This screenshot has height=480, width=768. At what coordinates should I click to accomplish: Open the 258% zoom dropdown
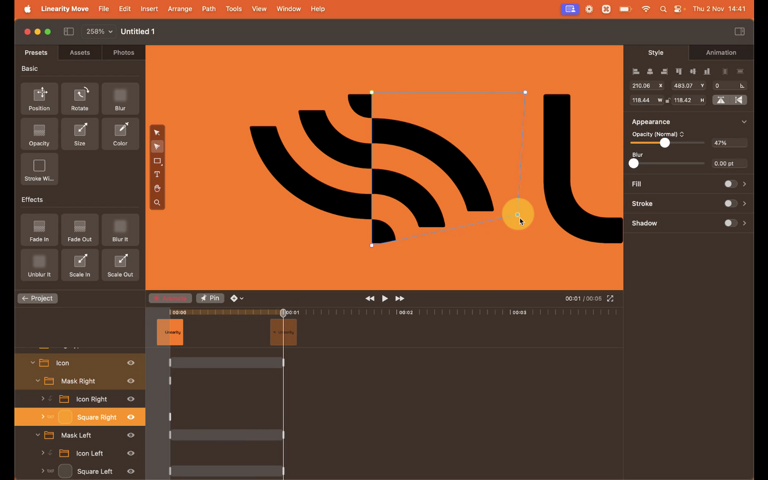99,31
